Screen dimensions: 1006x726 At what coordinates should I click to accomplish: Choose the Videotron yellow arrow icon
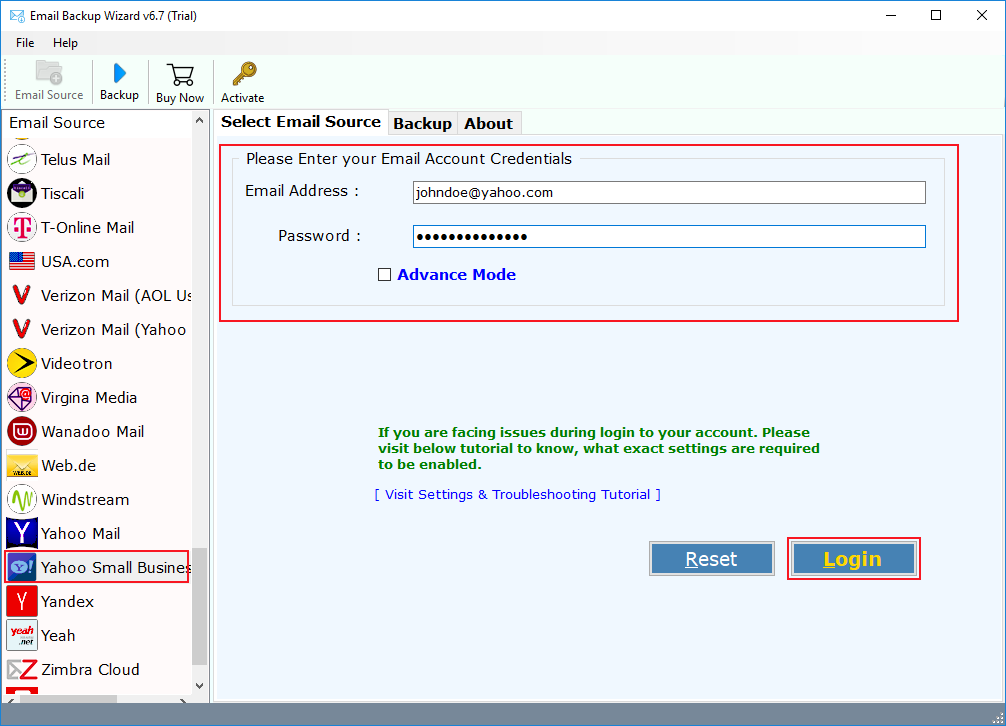[x=22, y=363]
